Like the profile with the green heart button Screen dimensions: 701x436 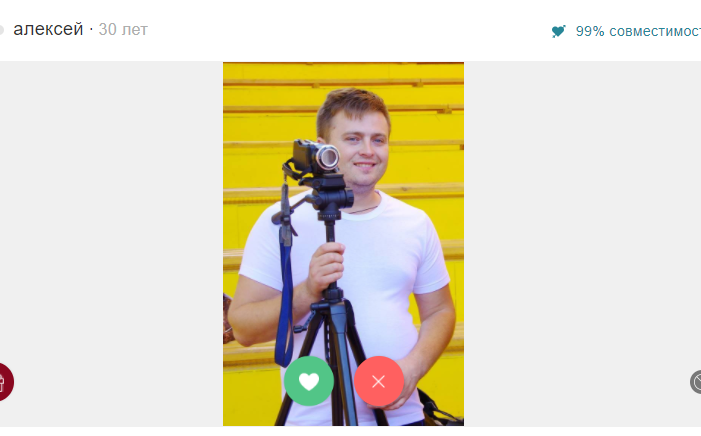(309, 381)
